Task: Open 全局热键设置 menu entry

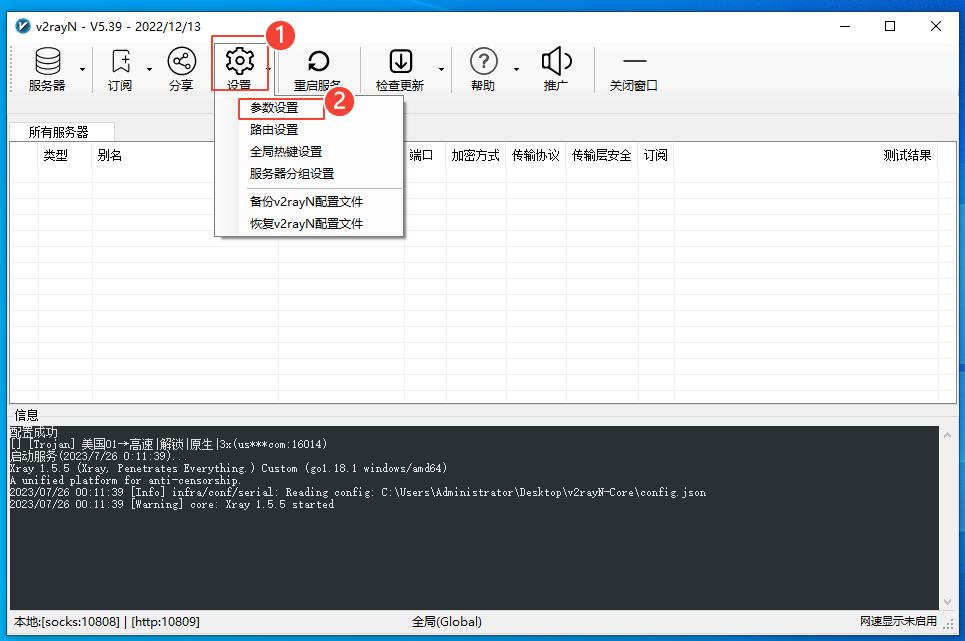Action: click(x=287, y=152)
